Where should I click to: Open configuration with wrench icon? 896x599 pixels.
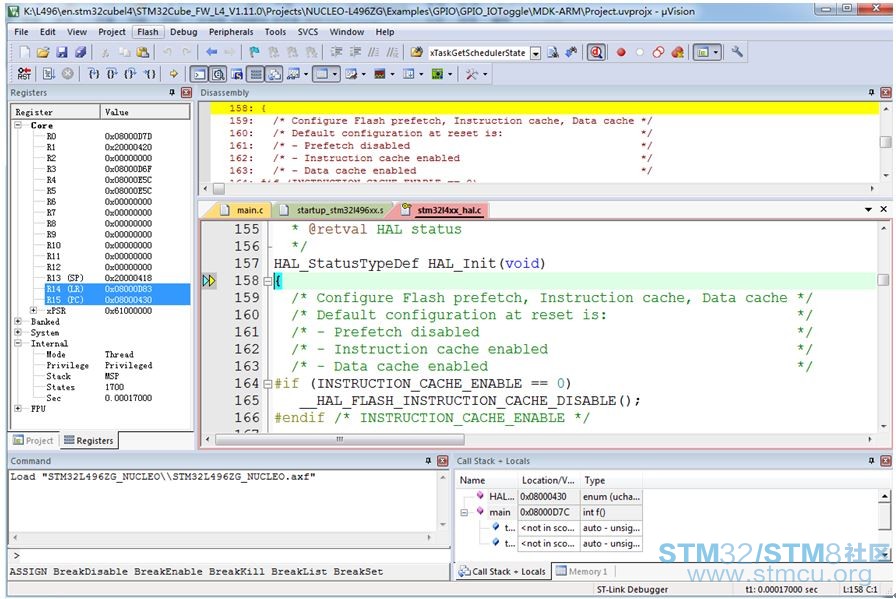[737, 52]
